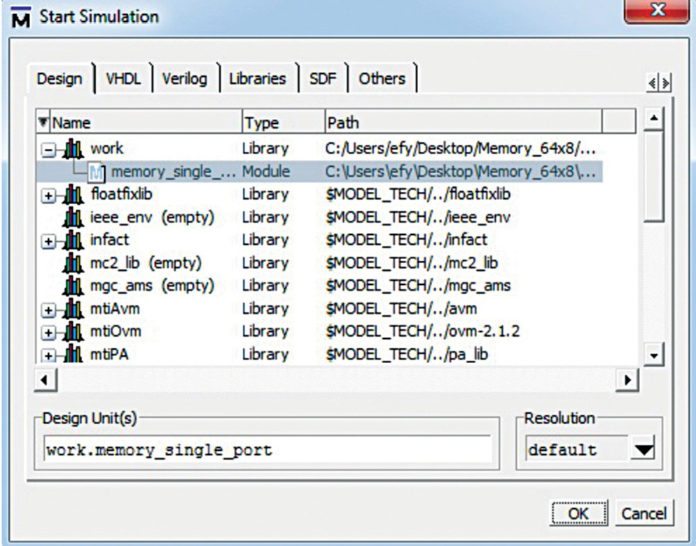The width and height of the screenshot is (696, 546).
Task: Click the memory_single module icon
Action: click(x=98, y=171)
